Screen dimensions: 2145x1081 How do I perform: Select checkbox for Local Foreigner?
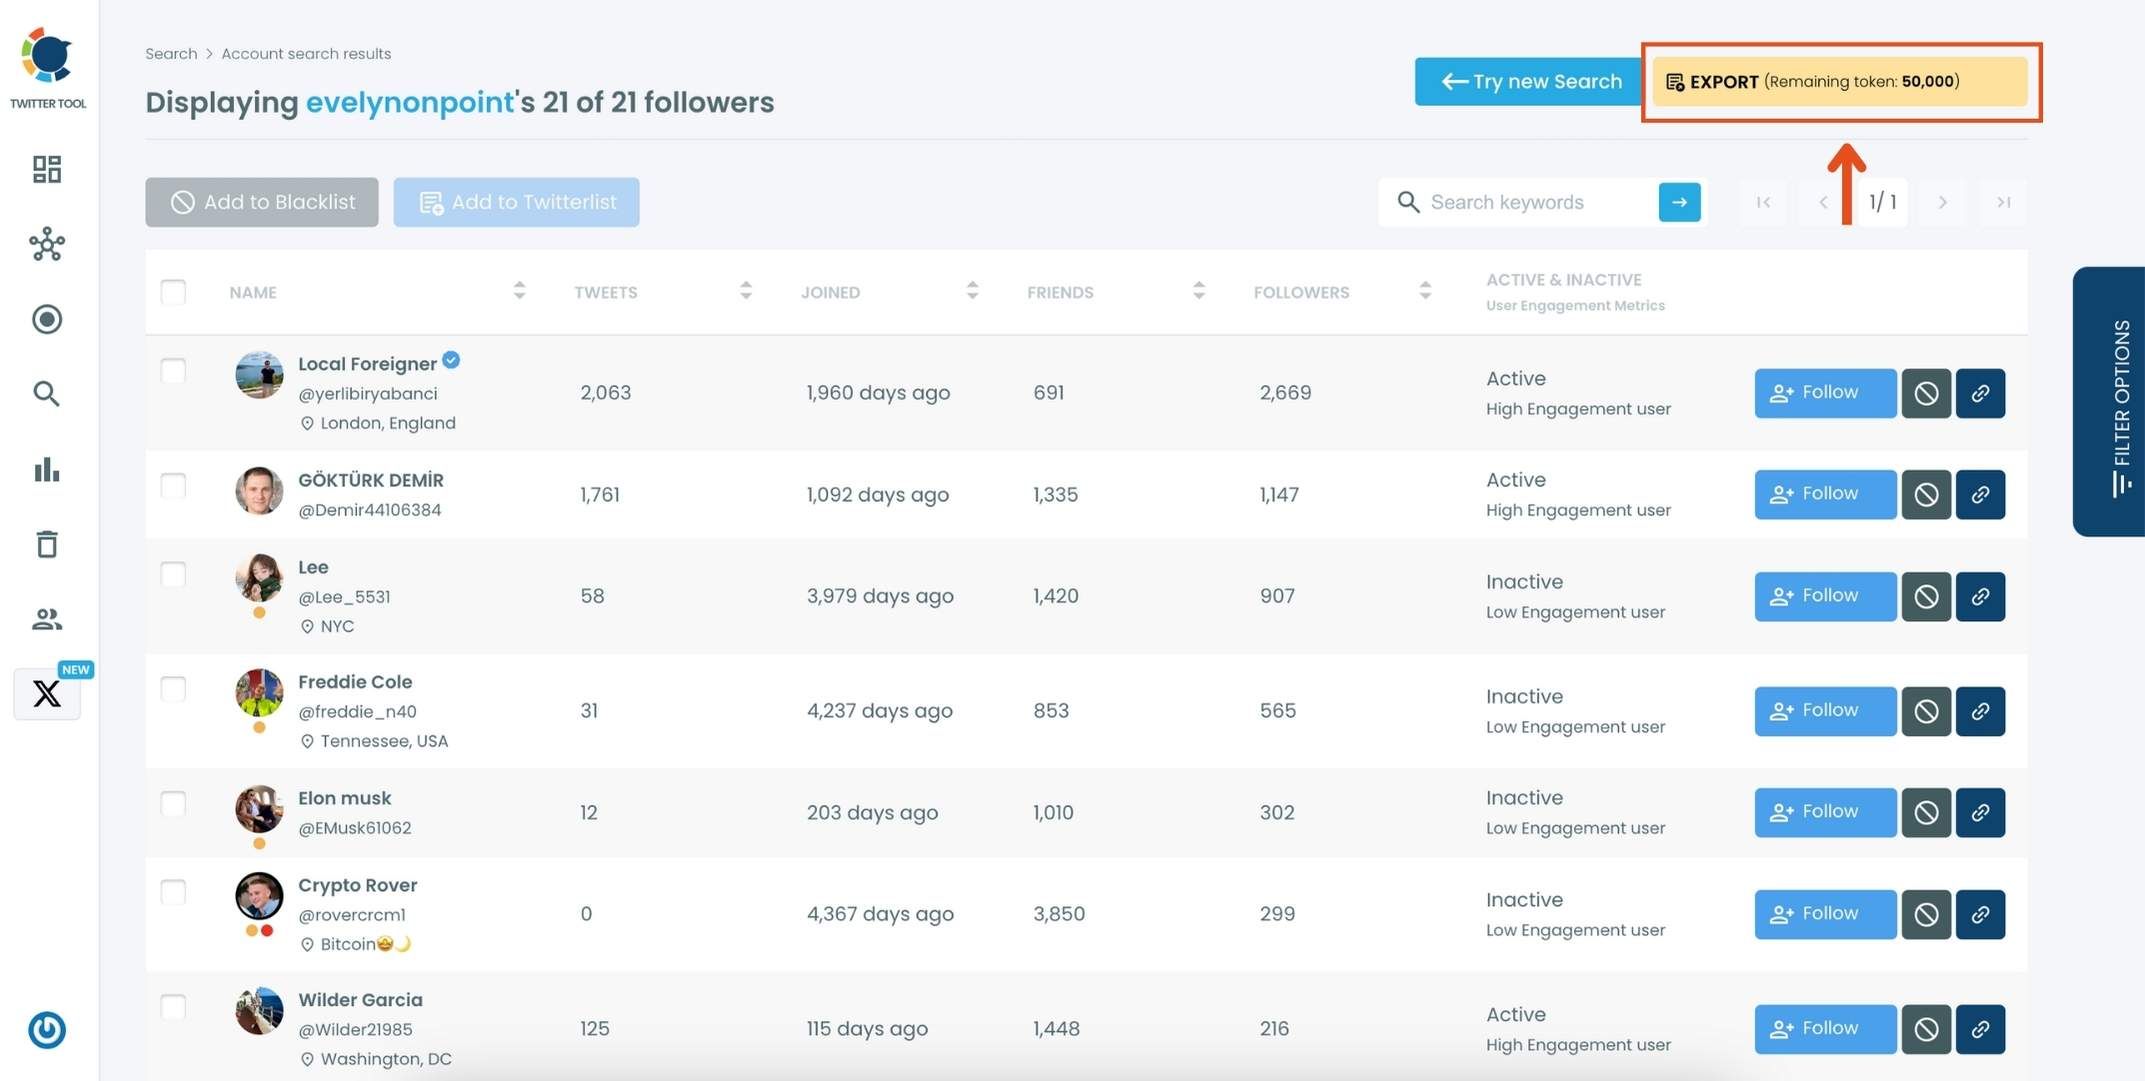pos(174,371)
